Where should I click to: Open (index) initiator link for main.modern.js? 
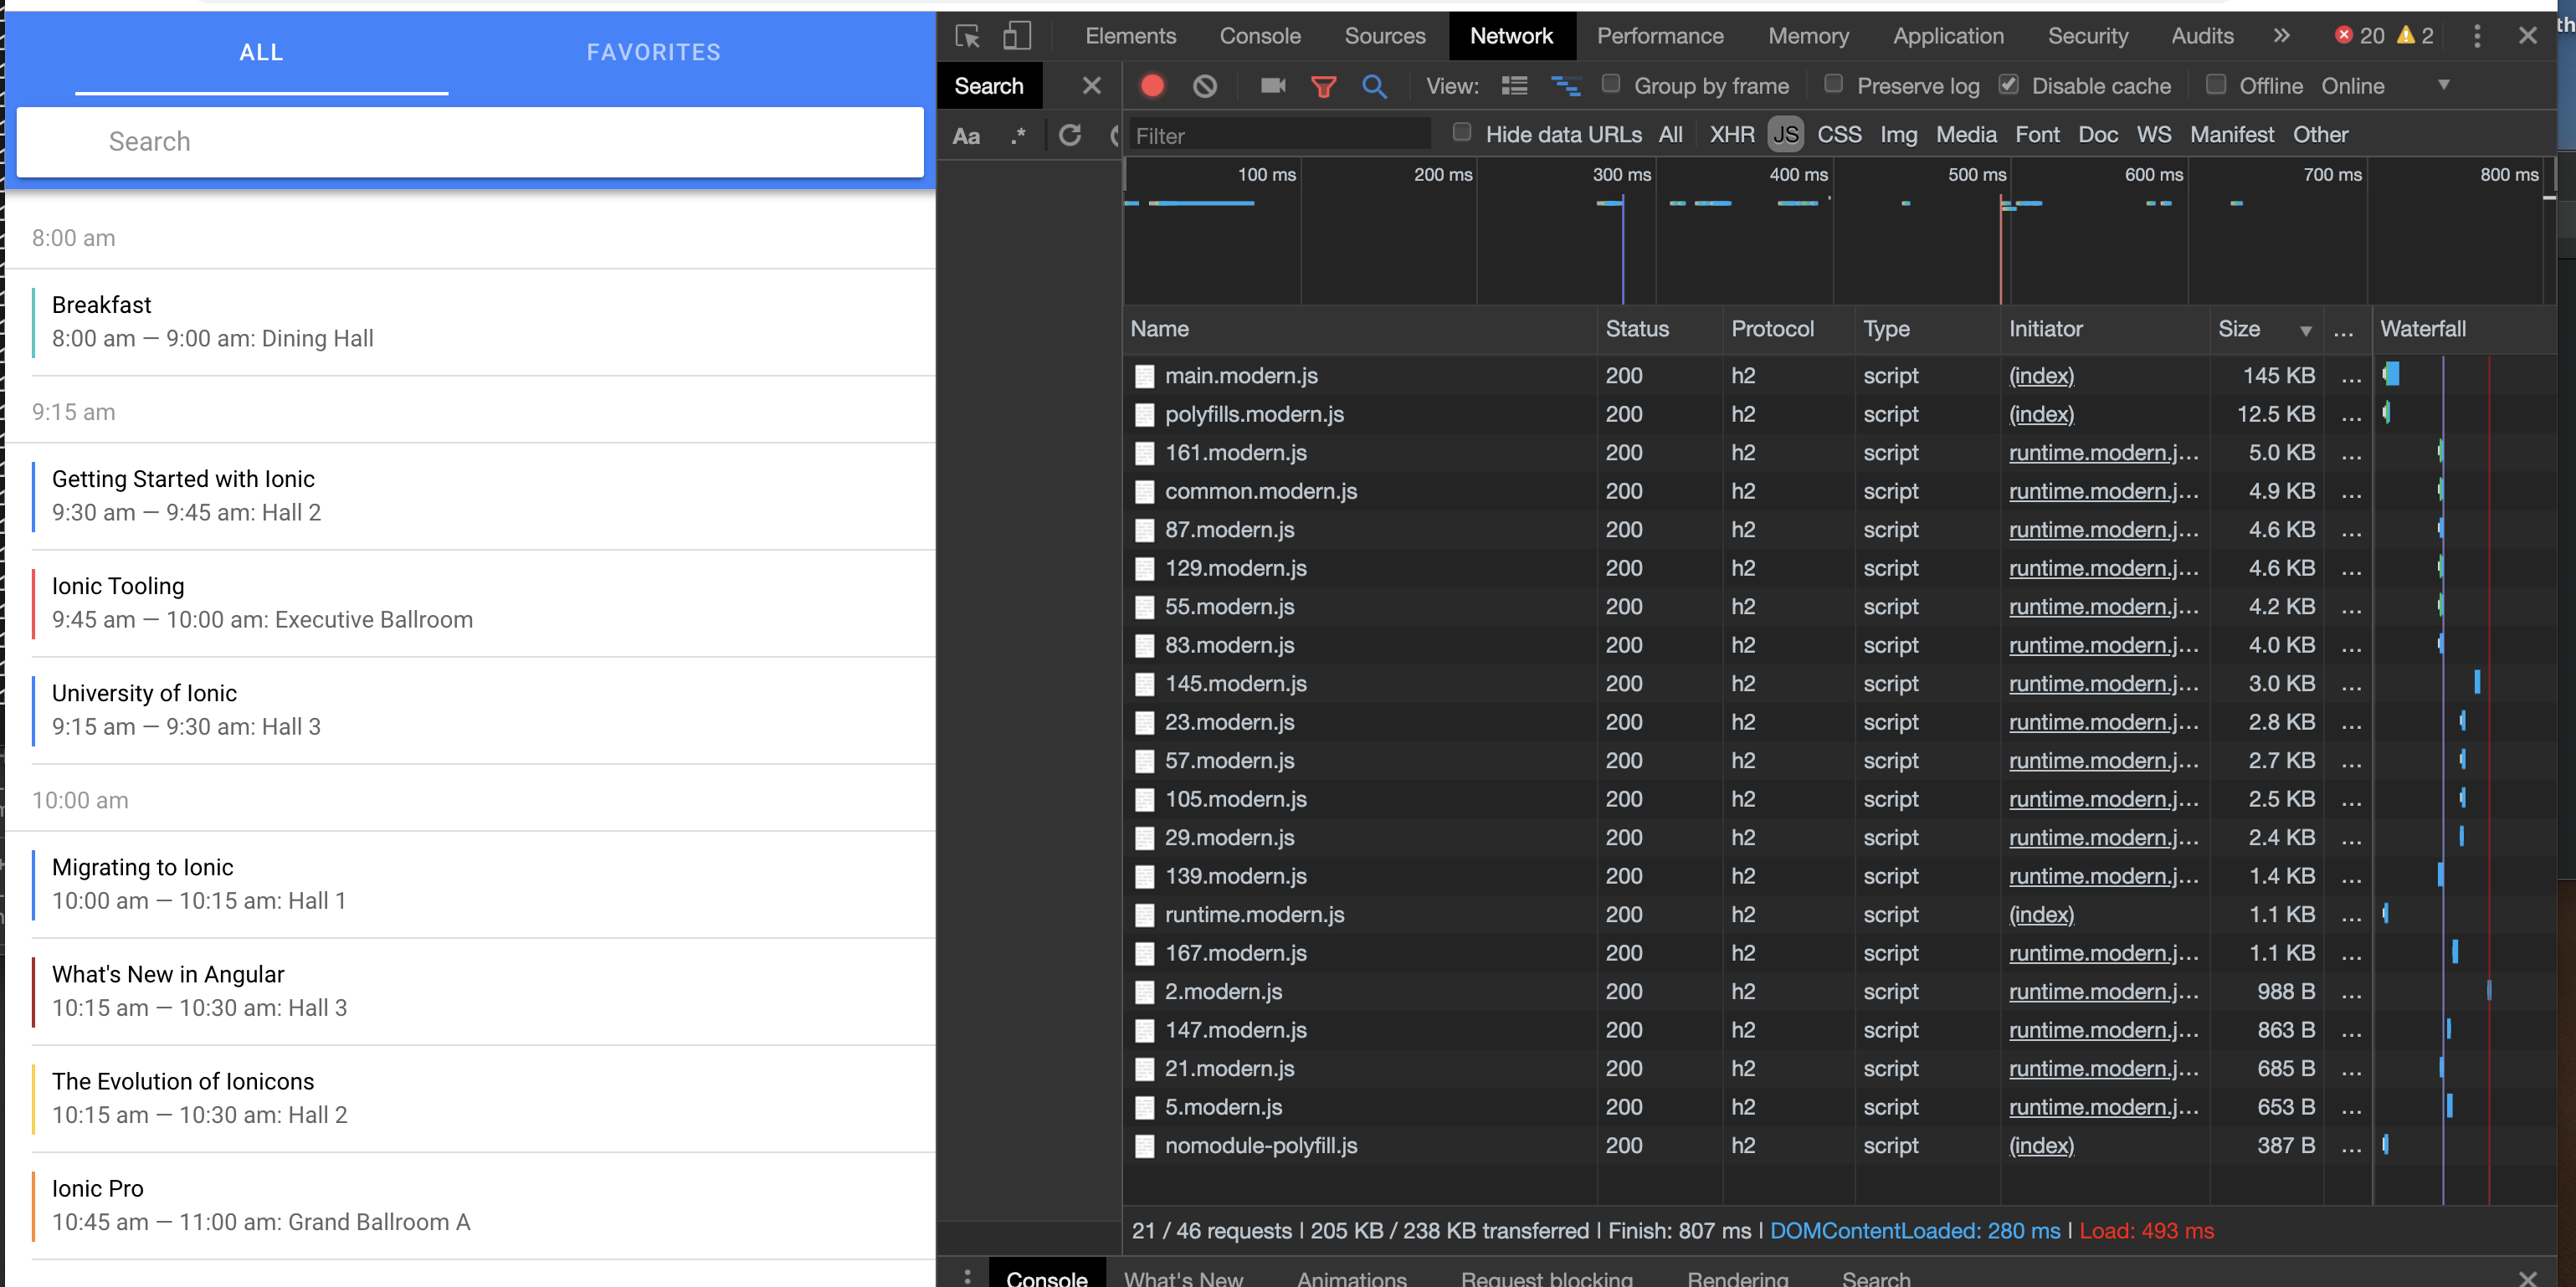pyautogui.click(x=2041, y=376)
